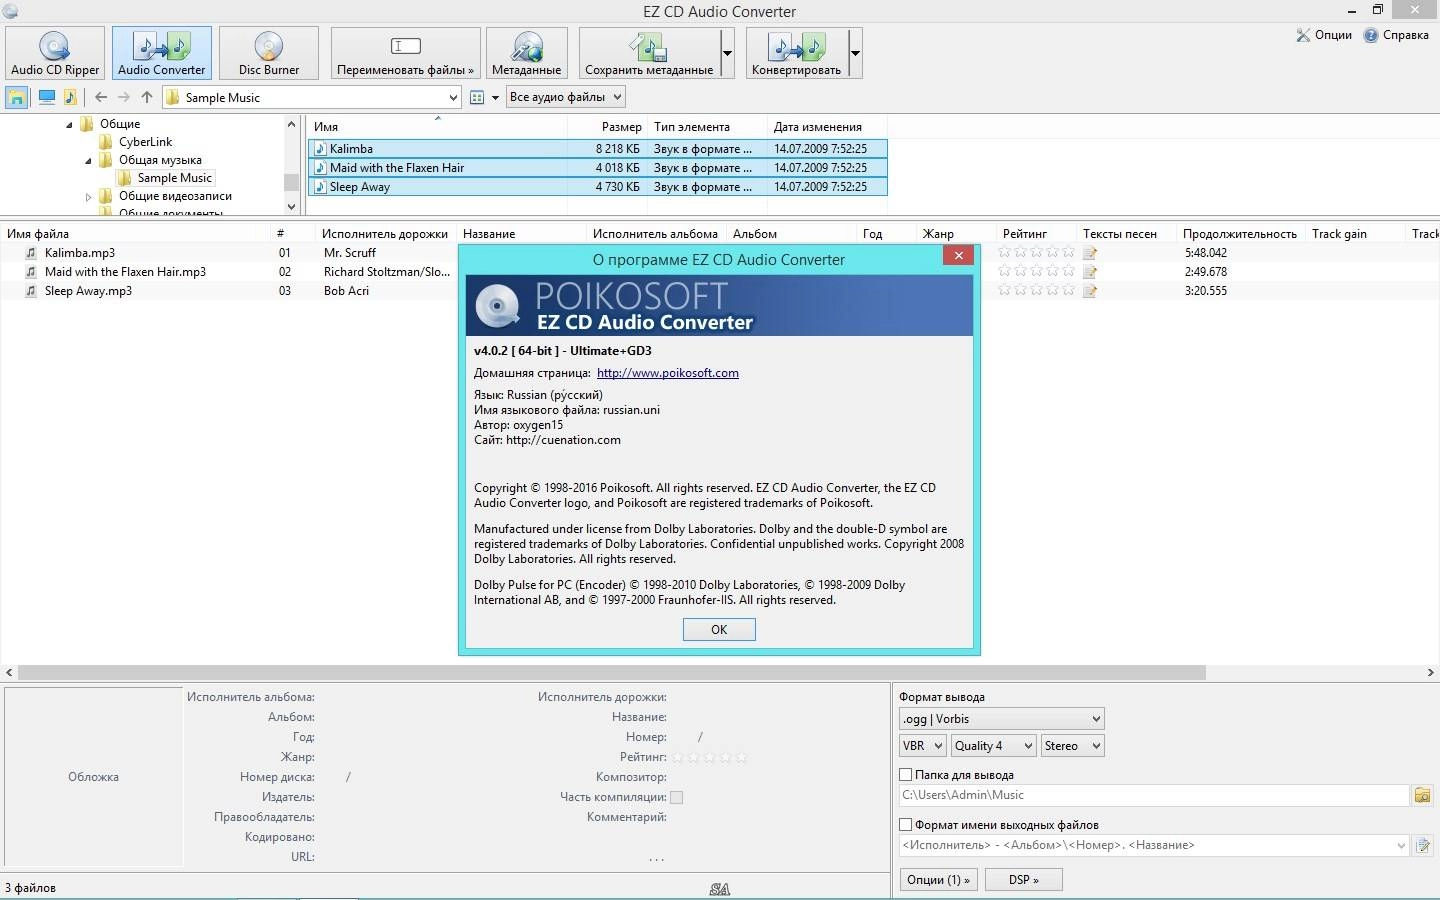Sort by Дата изменения column header

pos(827,127)
